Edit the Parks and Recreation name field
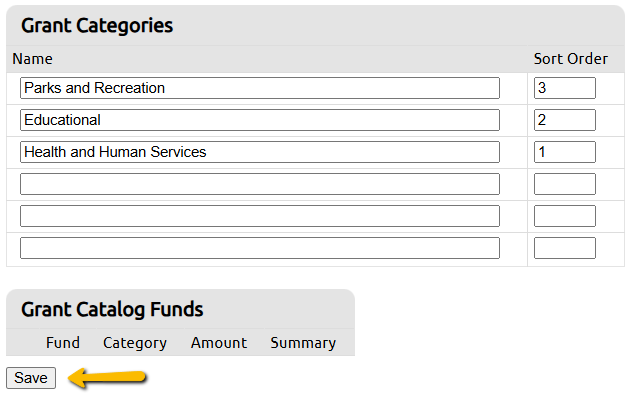Screen dimensions: 631x394 [260, 88]
